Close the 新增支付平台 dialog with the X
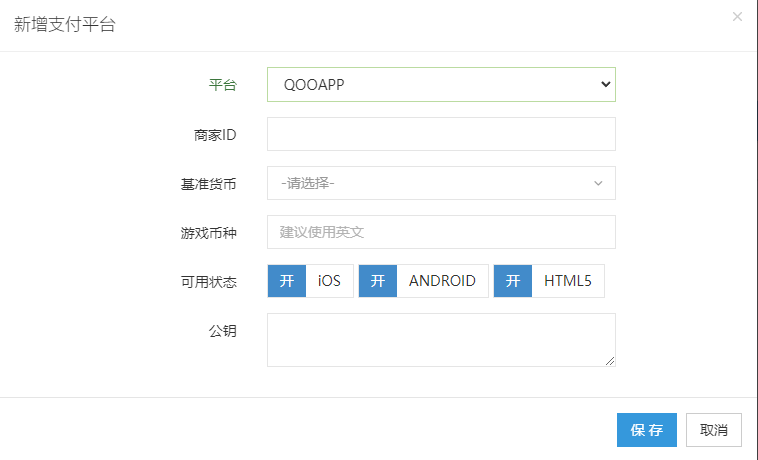 [737, 17]
